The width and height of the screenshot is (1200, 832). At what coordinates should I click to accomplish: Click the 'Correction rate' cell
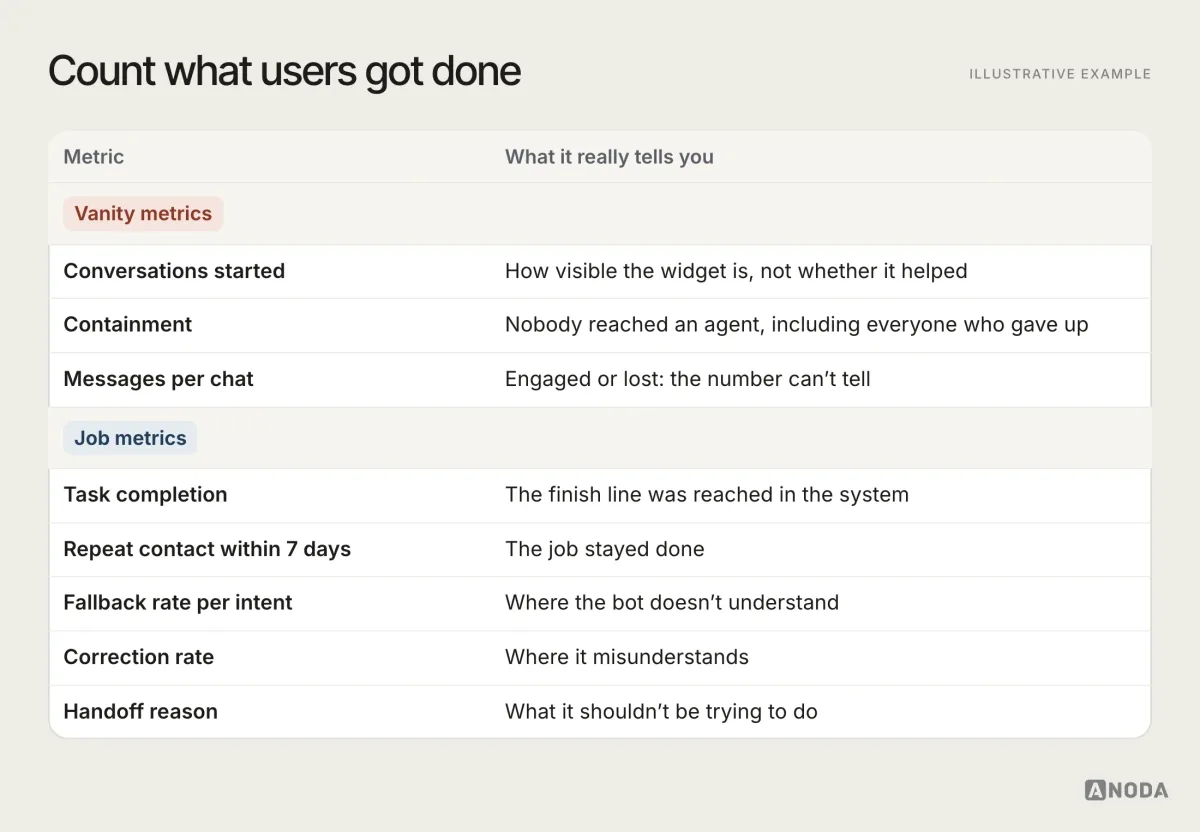click(139, 657)
